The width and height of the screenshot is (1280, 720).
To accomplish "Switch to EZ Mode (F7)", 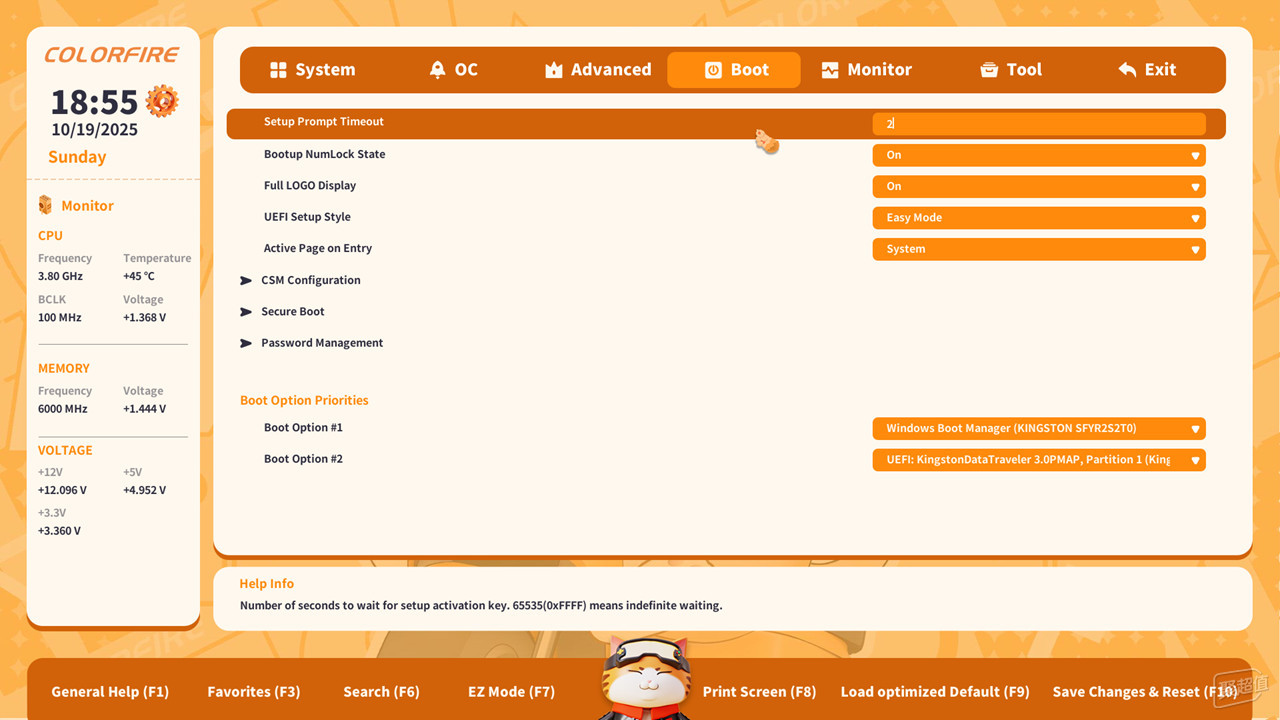I will pyautogui.click(x=511, y=692).
